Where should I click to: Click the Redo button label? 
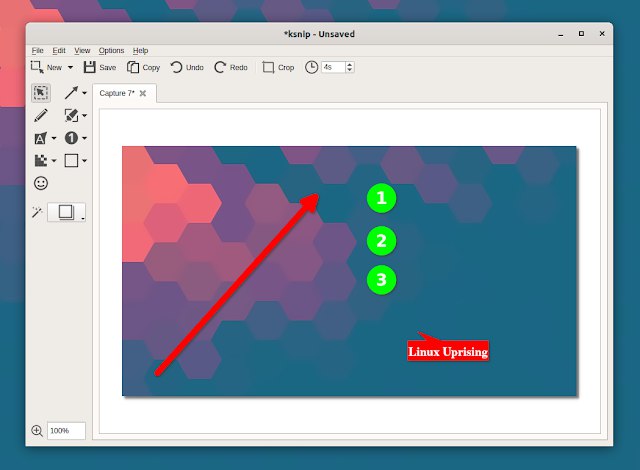[239, 67]
